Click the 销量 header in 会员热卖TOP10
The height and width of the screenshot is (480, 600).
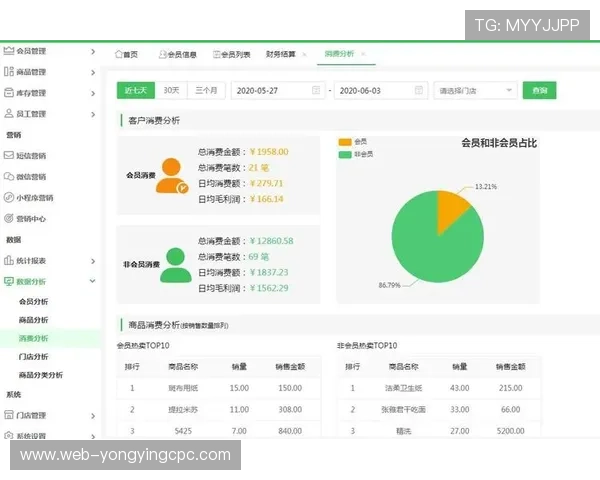click(x=239, y=367)
